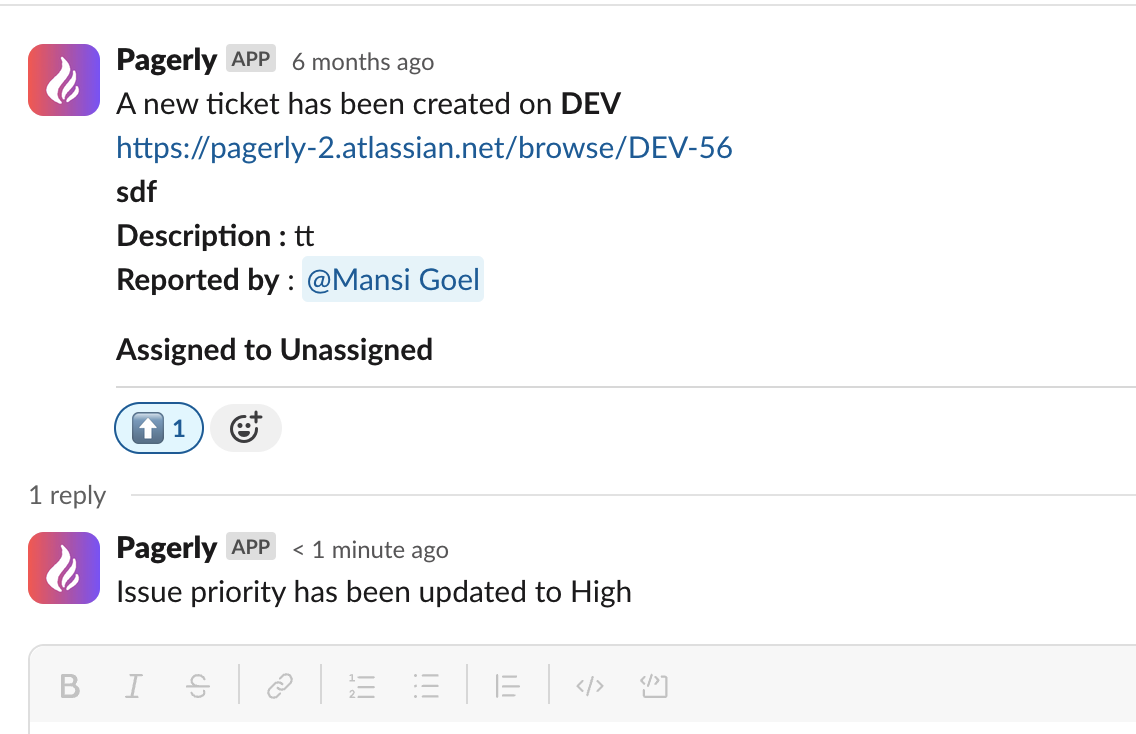Viewport: 1136px width, 734px height.
Task: Insert a blockquote
Action: 507,685
